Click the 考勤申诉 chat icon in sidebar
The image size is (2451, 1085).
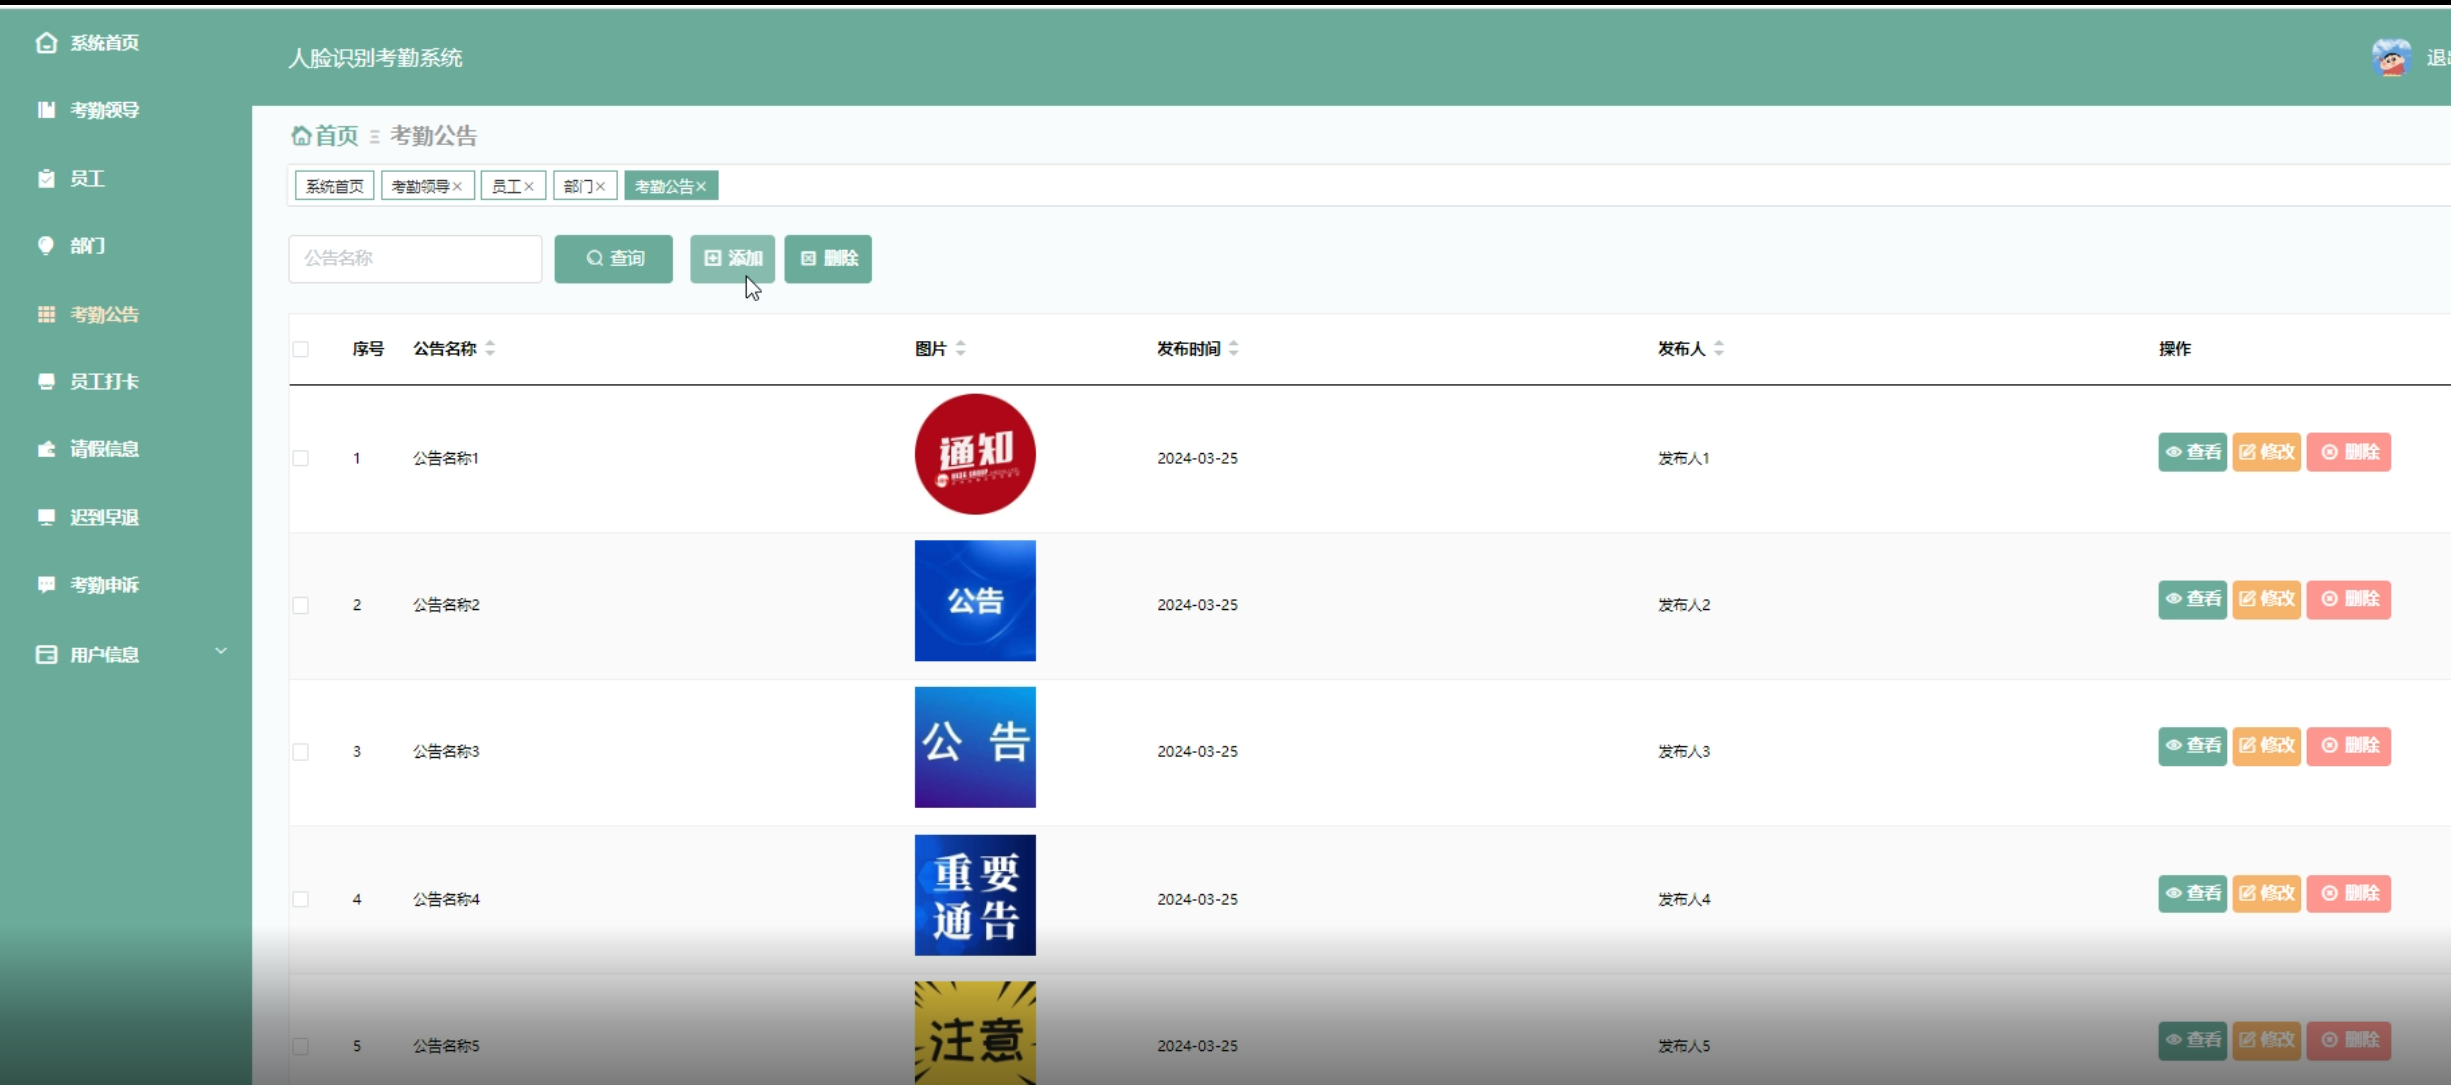tap(46, 584)
